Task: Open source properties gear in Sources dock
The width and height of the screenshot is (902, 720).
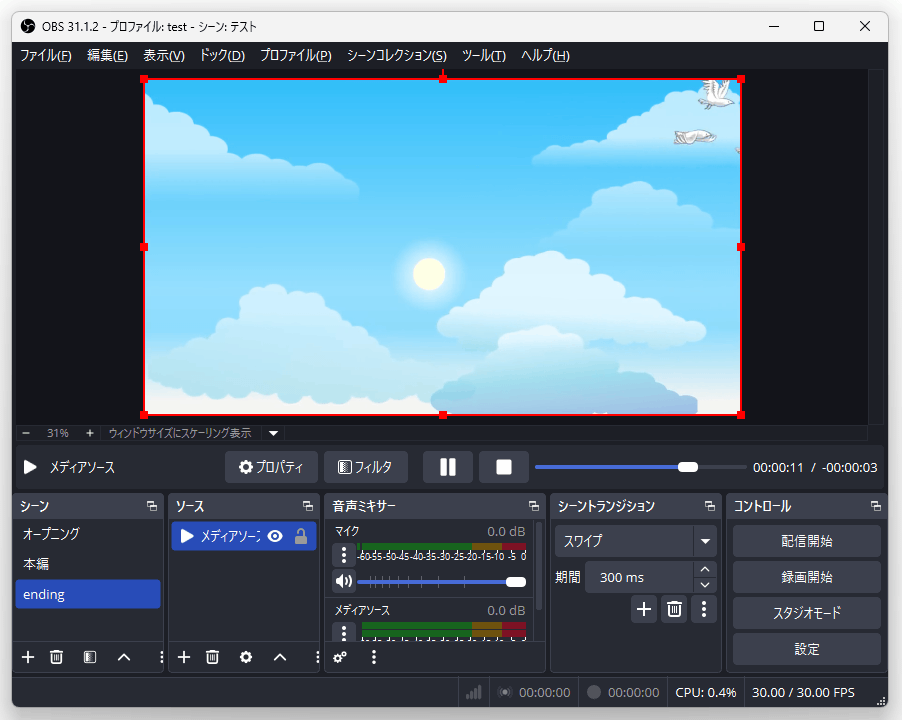Action: coord(246,657)
